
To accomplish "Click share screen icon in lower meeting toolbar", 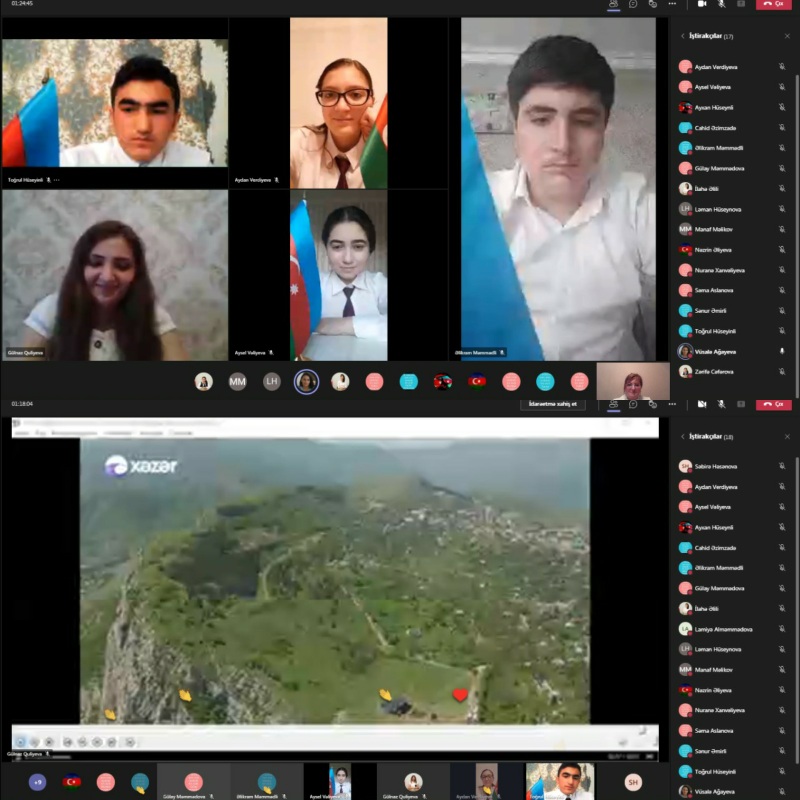I will [x=741, y=404].
